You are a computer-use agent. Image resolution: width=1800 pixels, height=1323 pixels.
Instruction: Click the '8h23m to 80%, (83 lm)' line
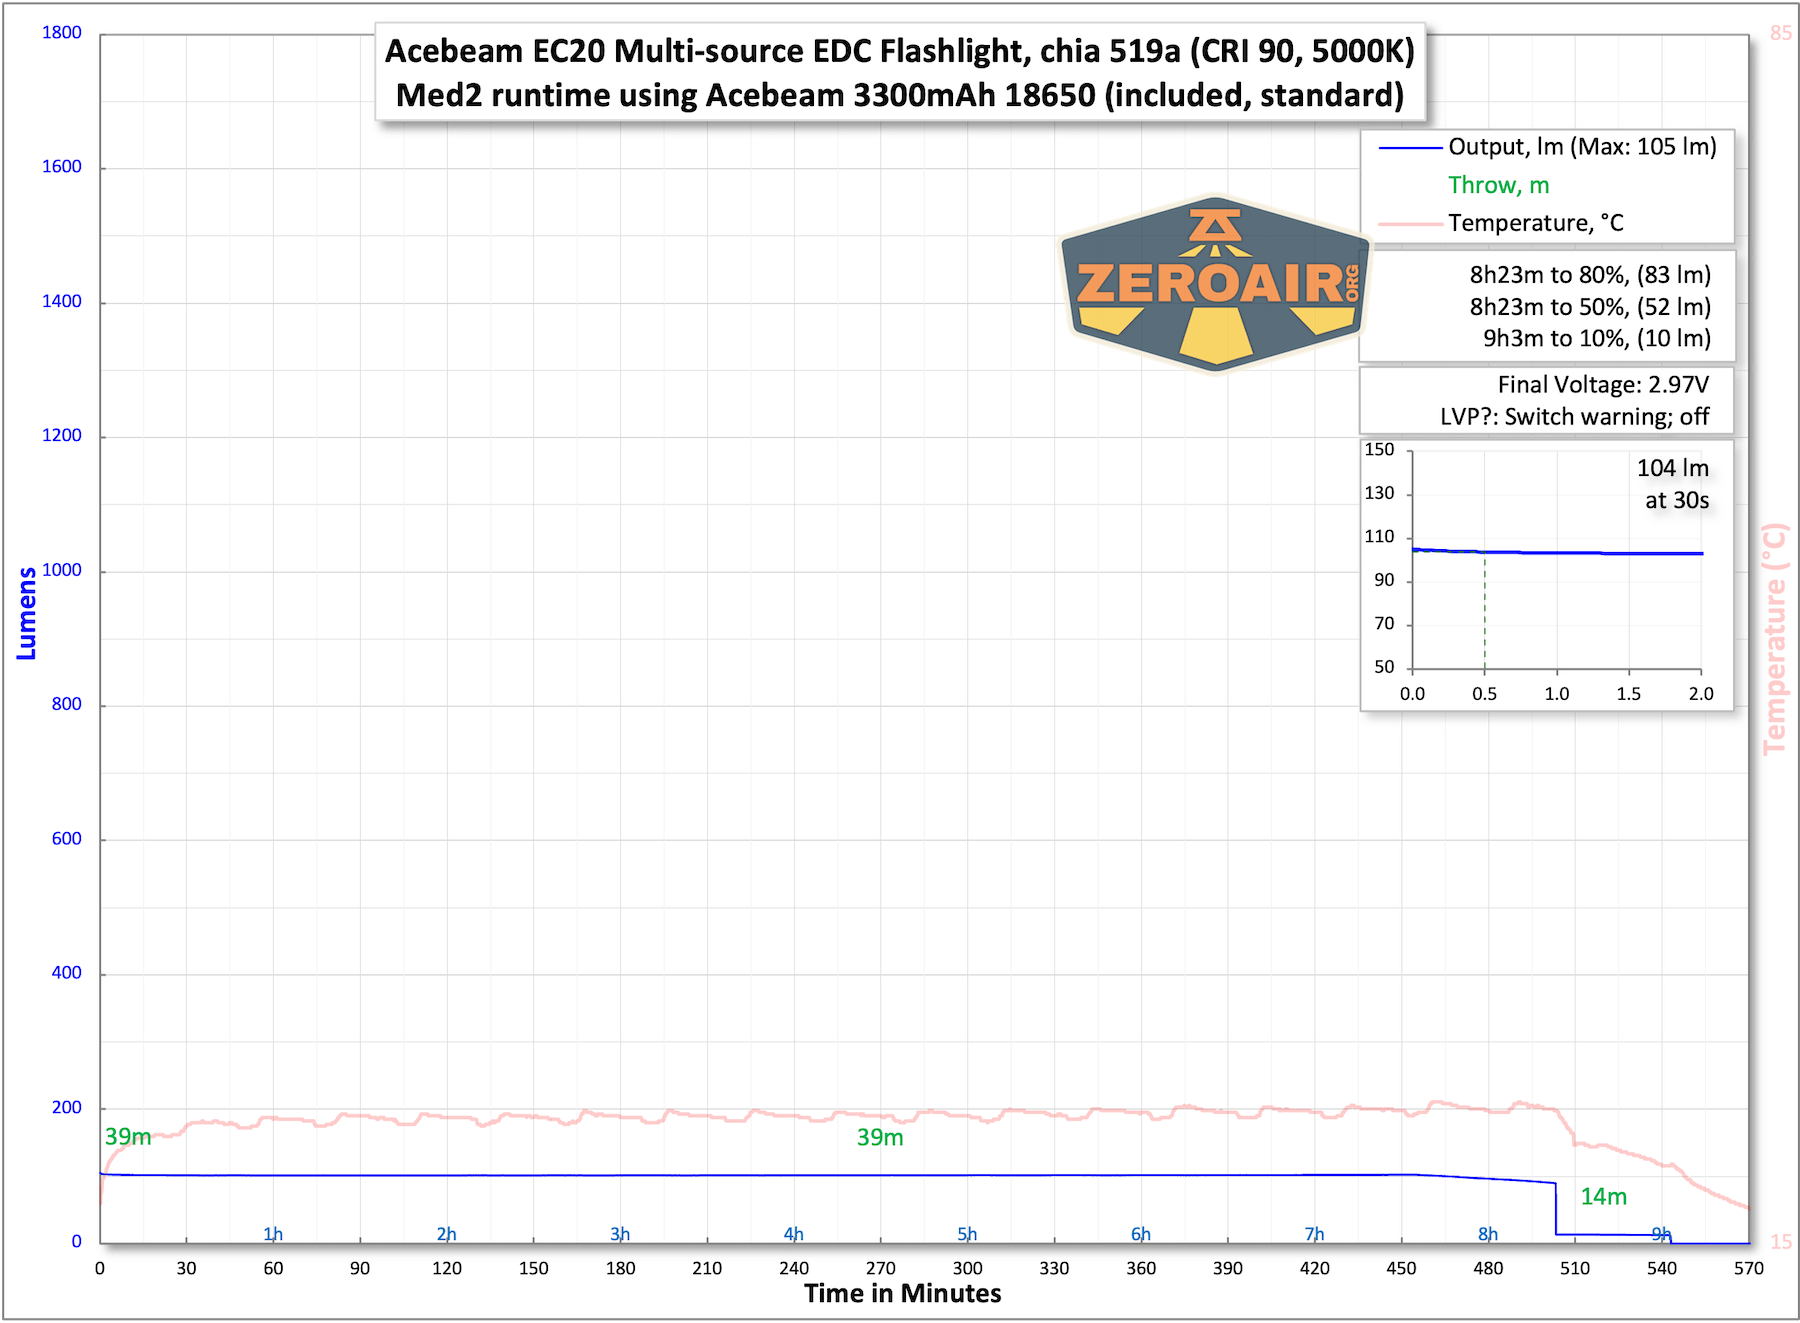pos(1589,275)
